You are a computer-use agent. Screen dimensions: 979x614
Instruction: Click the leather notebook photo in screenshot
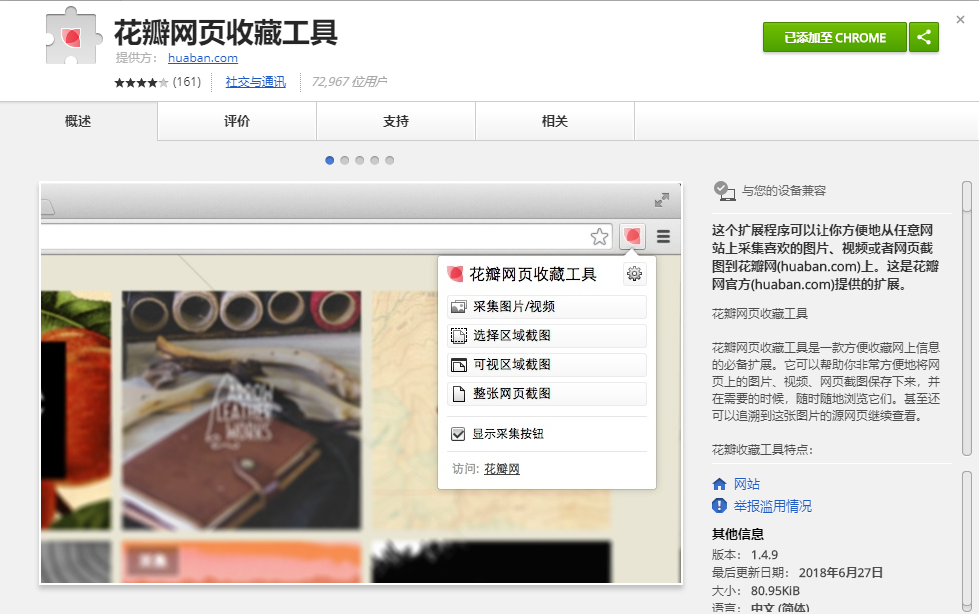click(x=241, y=409)
